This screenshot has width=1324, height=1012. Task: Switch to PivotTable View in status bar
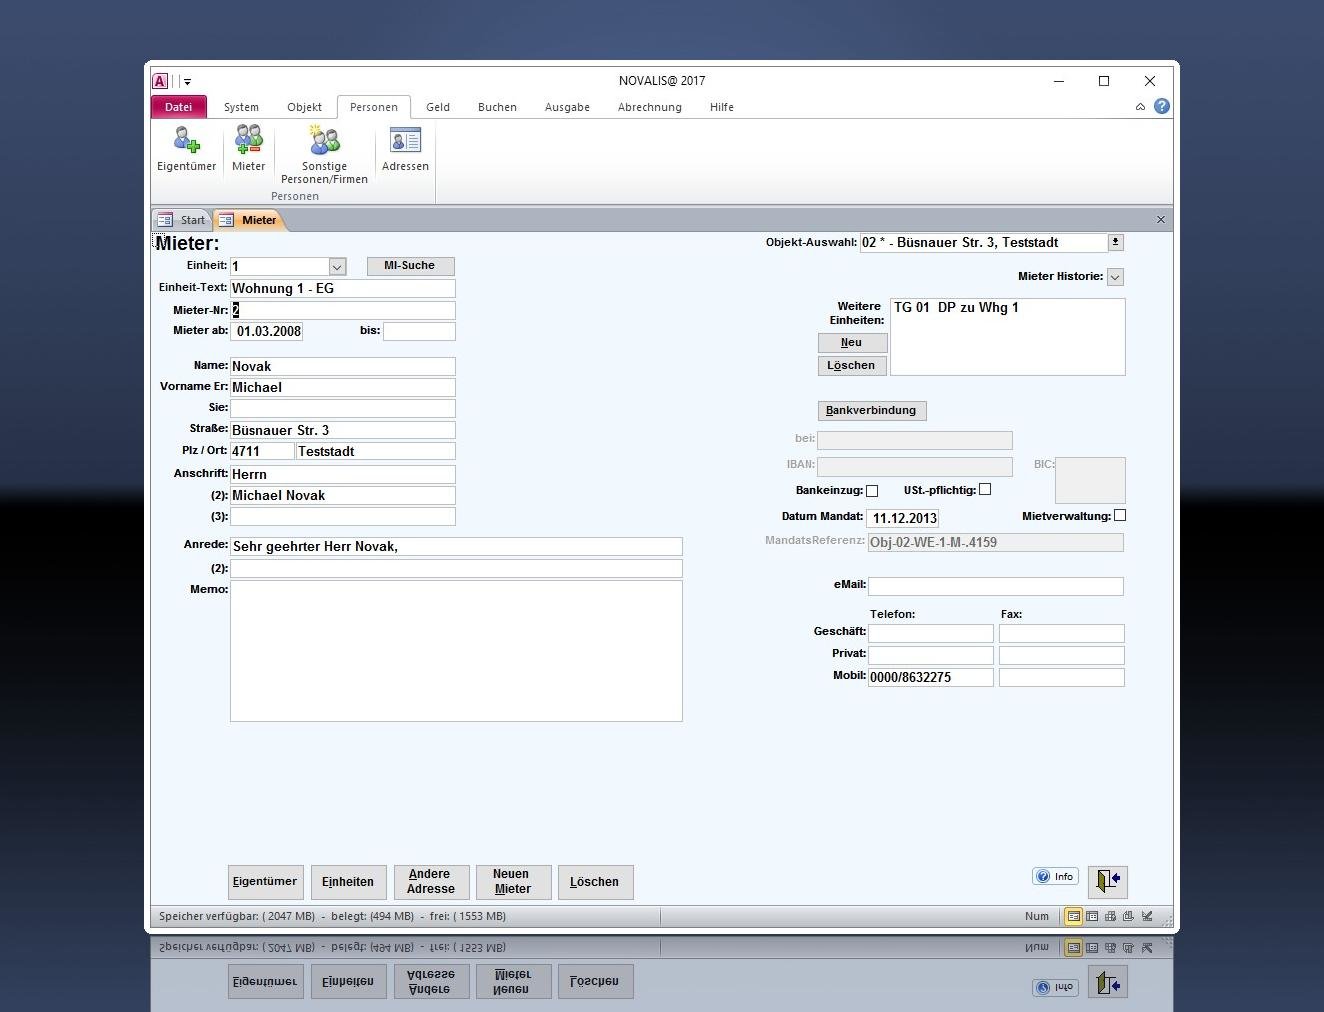click(1110, 916)
